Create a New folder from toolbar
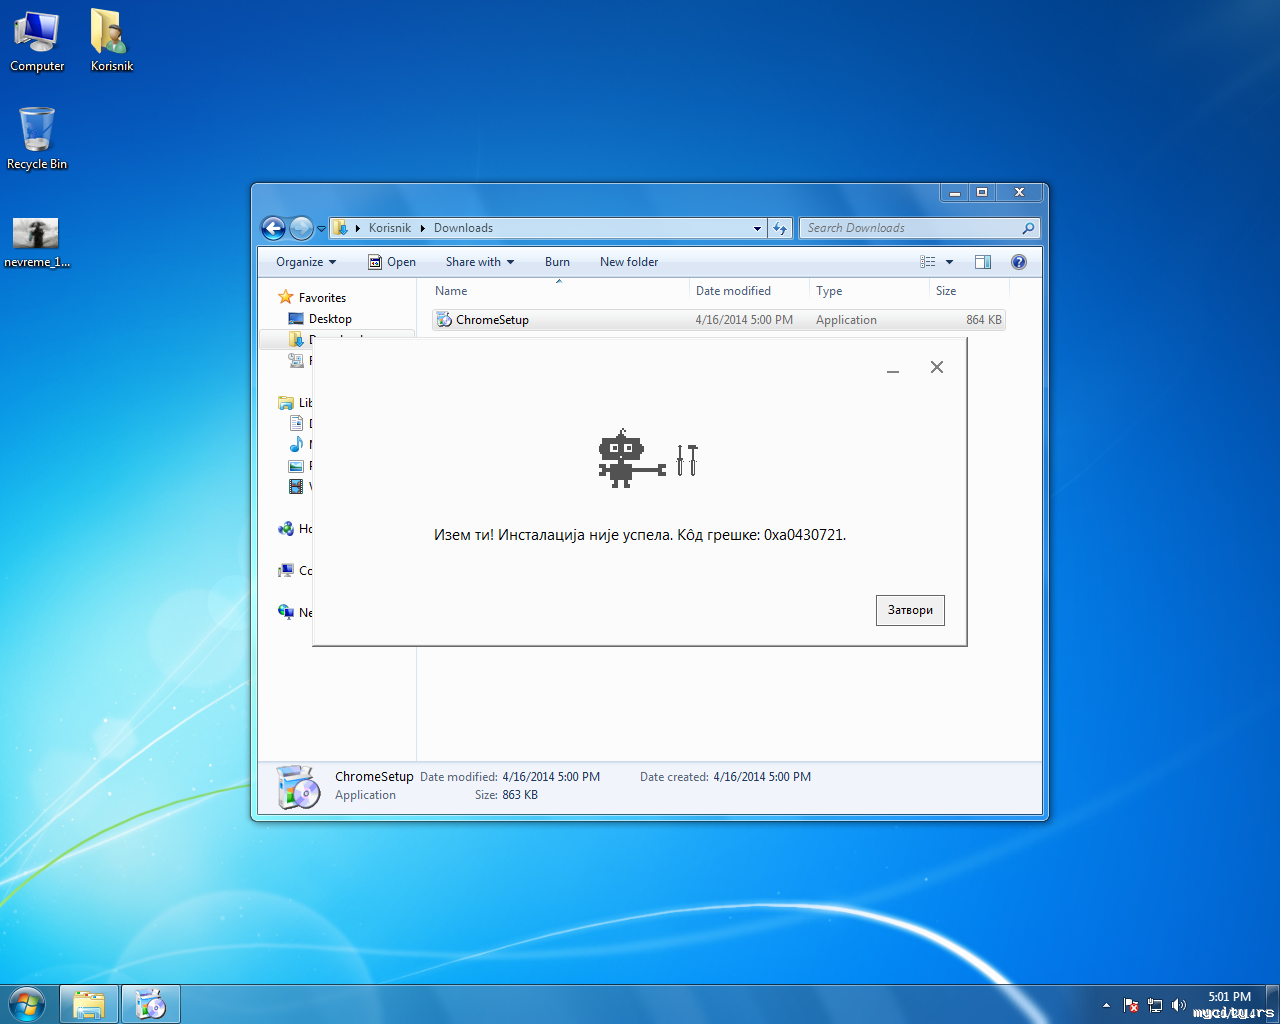Screen dimensions: 1280x1024 pyautogui.click(x=629, y=262)
